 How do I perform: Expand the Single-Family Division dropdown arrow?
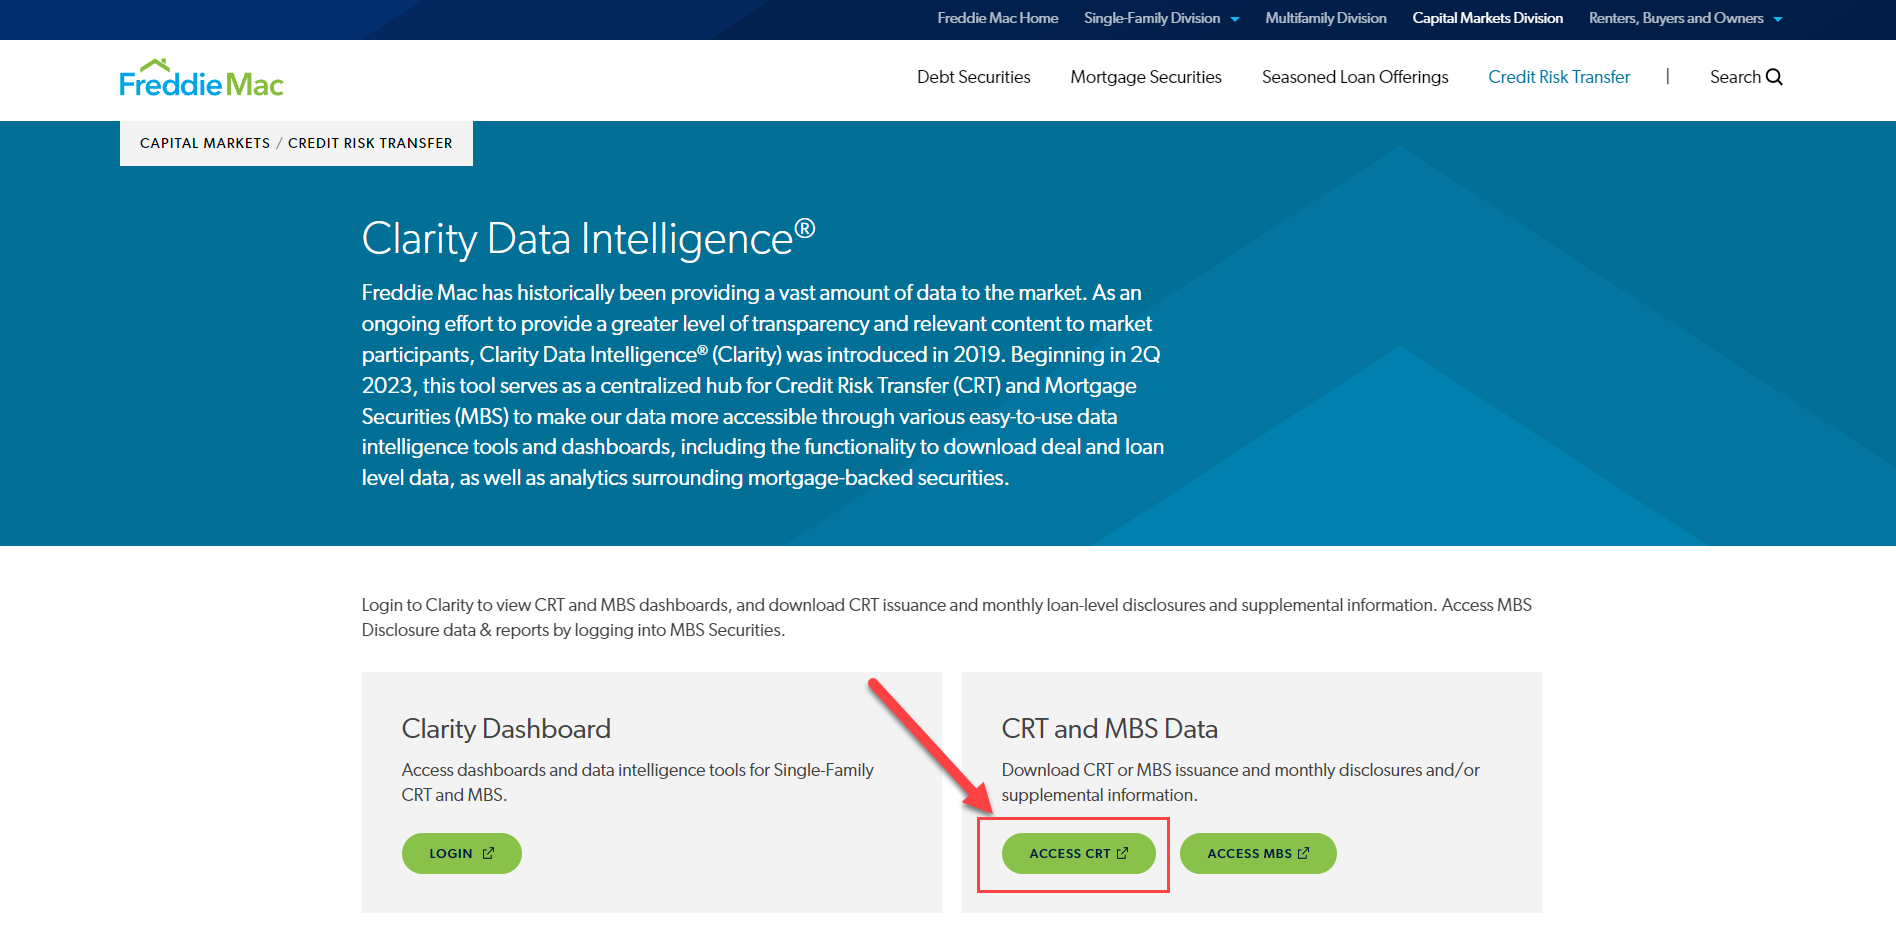tap(1235, 19)
